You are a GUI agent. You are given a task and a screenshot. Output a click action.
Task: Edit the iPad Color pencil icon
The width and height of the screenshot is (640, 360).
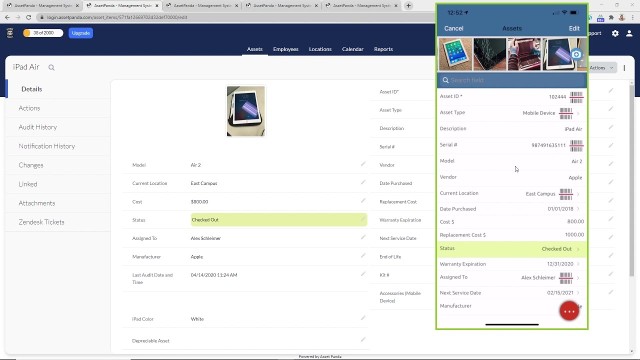(363, 318)
